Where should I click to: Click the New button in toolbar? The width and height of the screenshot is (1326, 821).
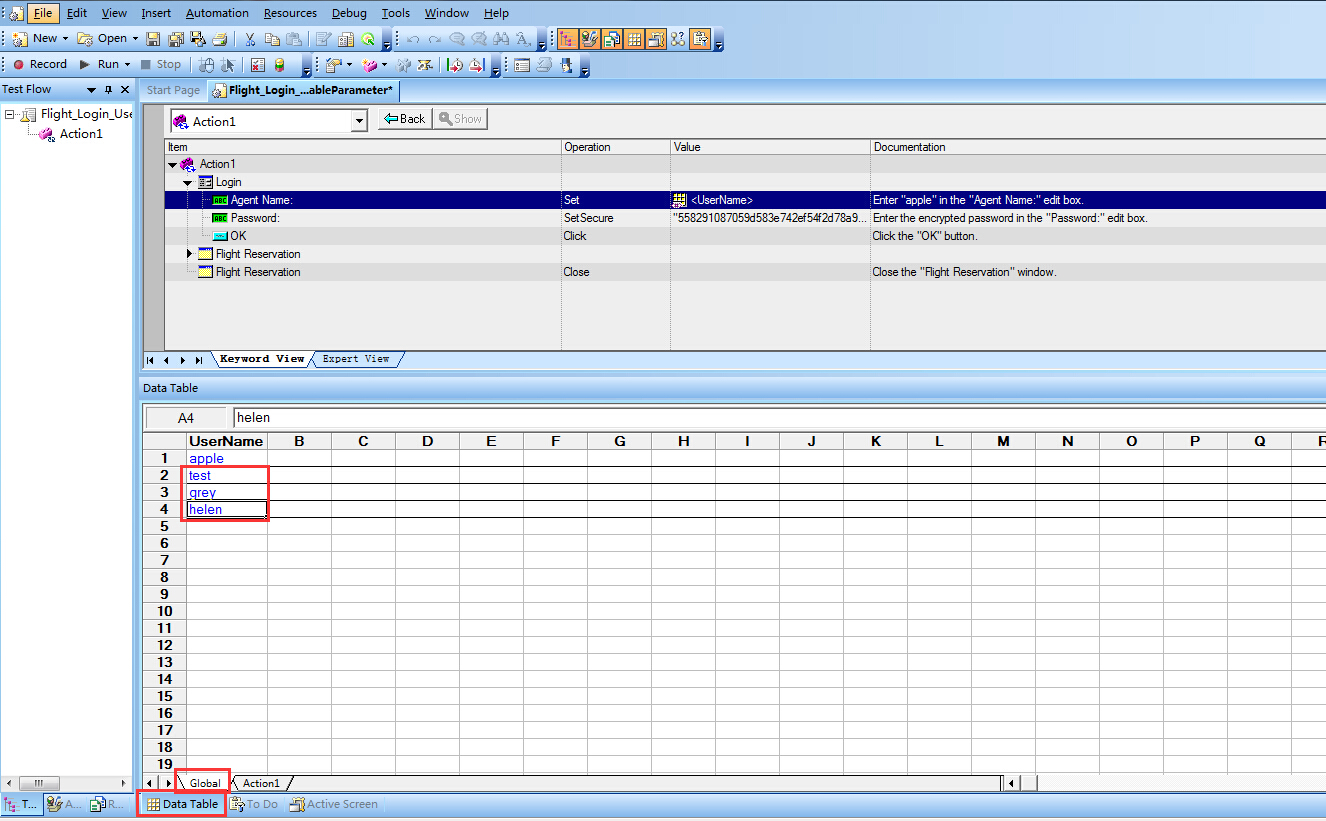coord(37,39)
